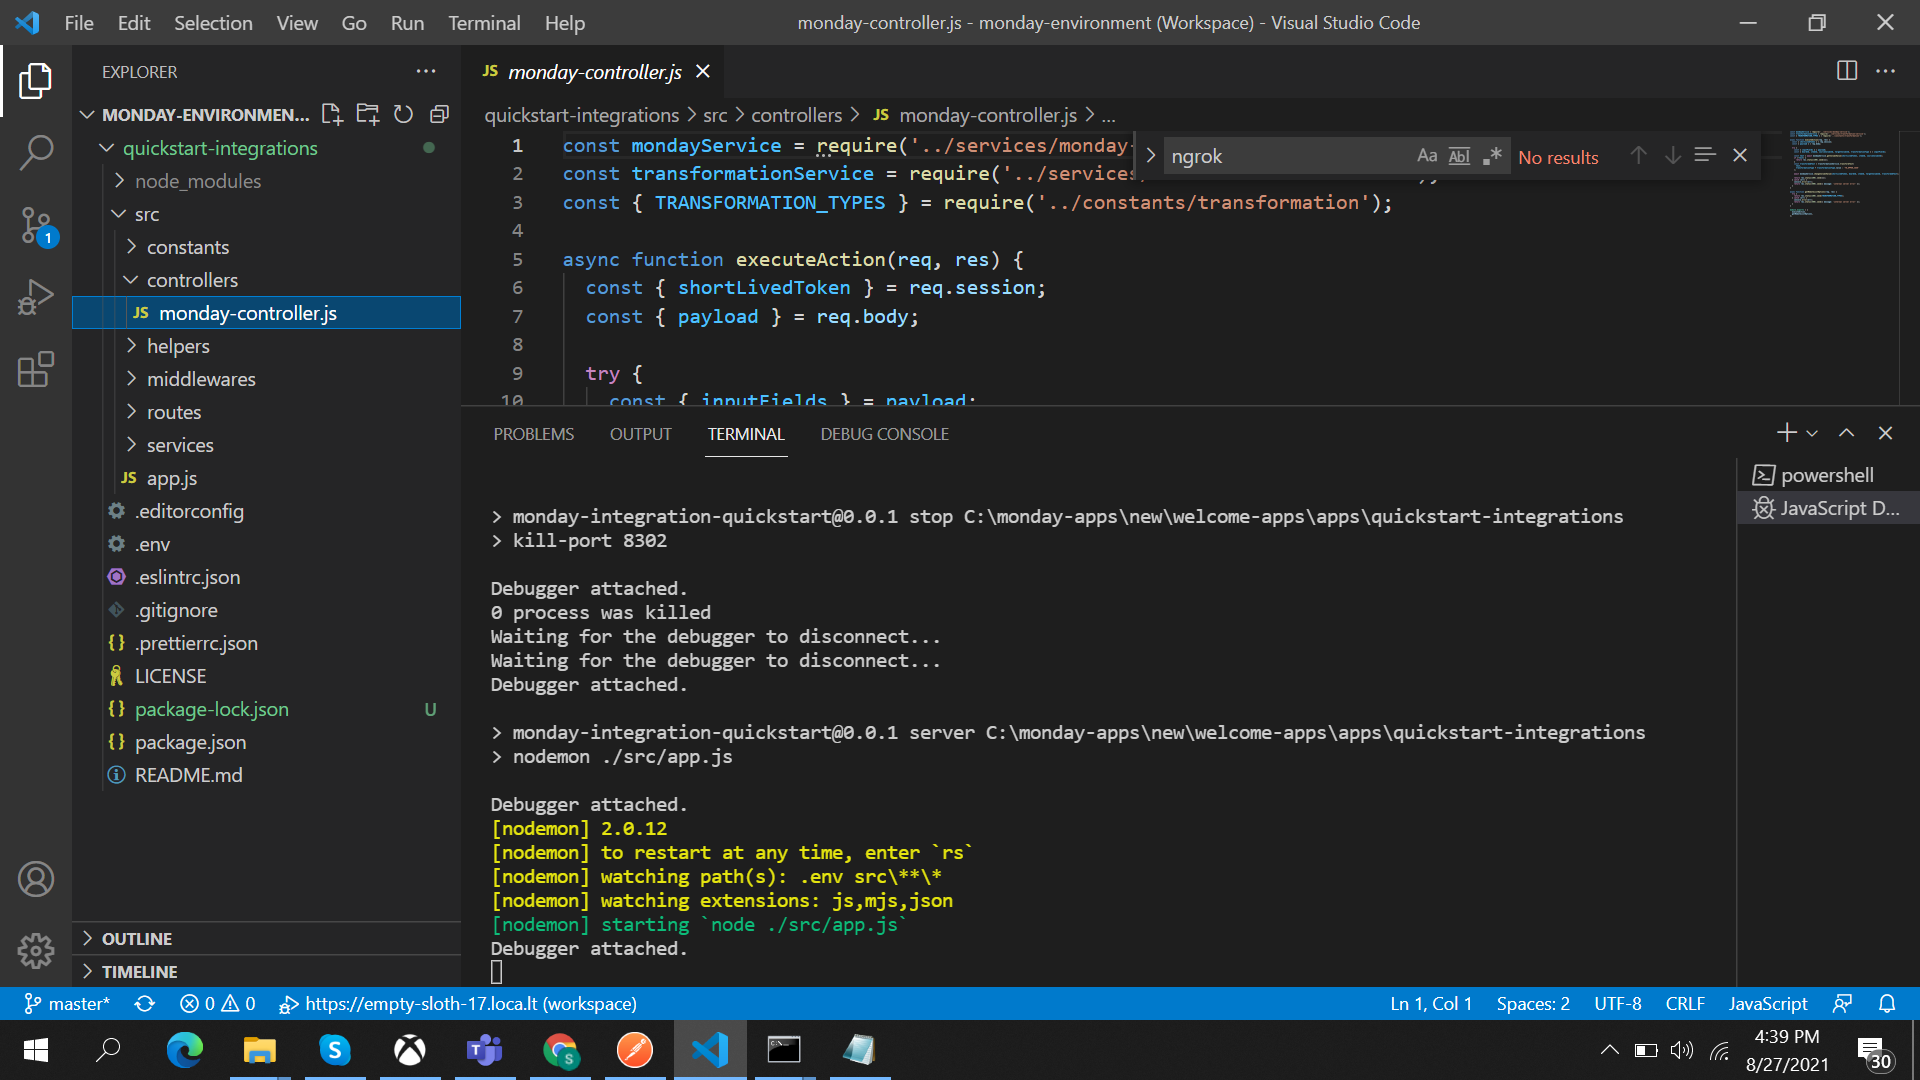The height and width of the screenshot is (1080, 1920).
Task: Open Accounts menu in activity bar
Action: tap(36, 879)
